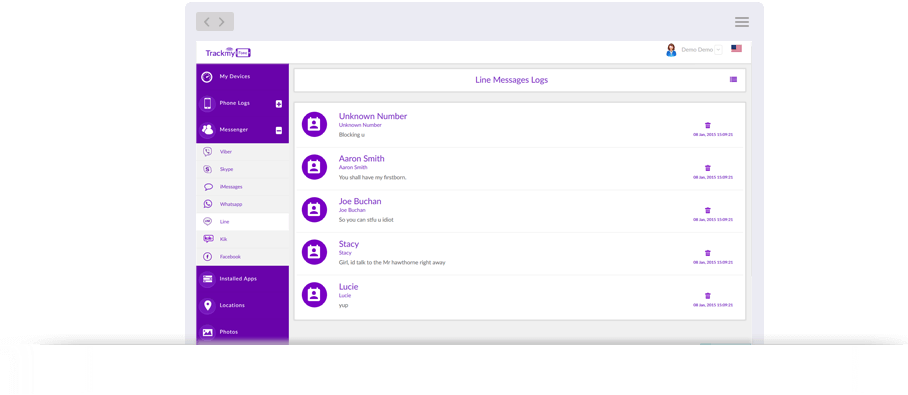Click Stacy's contact avatar icon
Screen dimensions: 908x395
(x=314, y=253)
